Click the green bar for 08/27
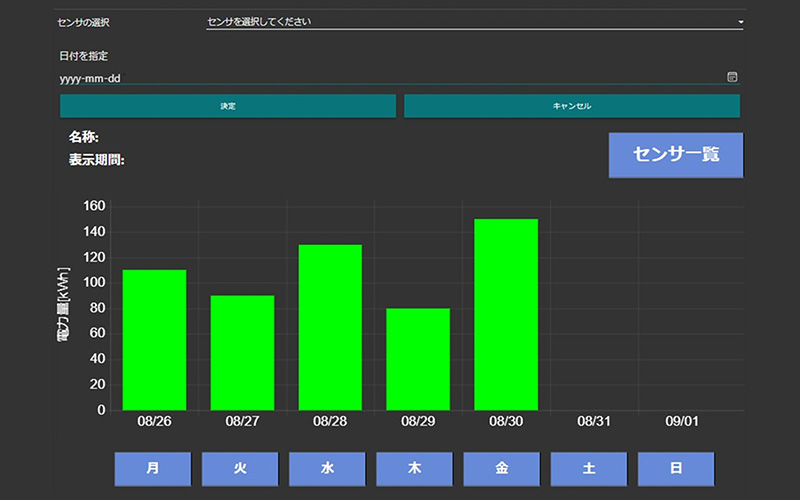 tap(242, 352)
